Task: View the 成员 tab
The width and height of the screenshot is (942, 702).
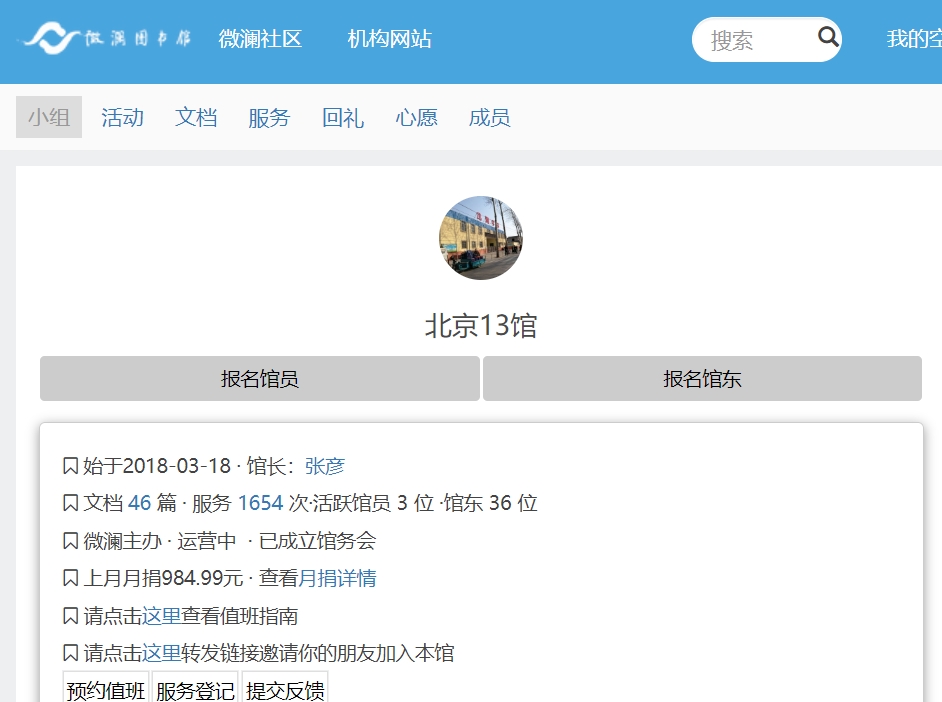Action: 489,118
